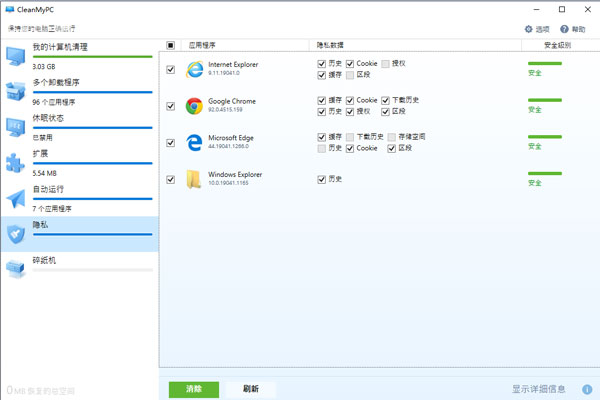
Task: Select the 碎纸机 sidebar label
Action: 44,260
